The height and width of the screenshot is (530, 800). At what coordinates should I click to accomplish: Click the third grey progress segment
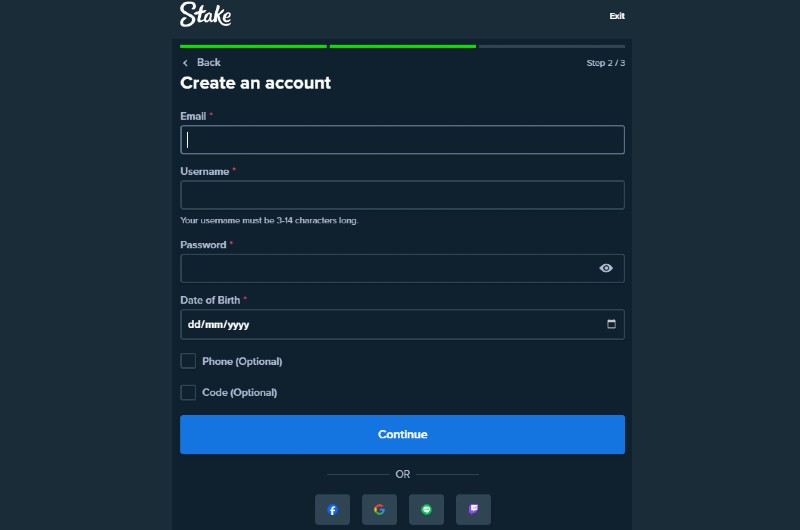point(552,46)
